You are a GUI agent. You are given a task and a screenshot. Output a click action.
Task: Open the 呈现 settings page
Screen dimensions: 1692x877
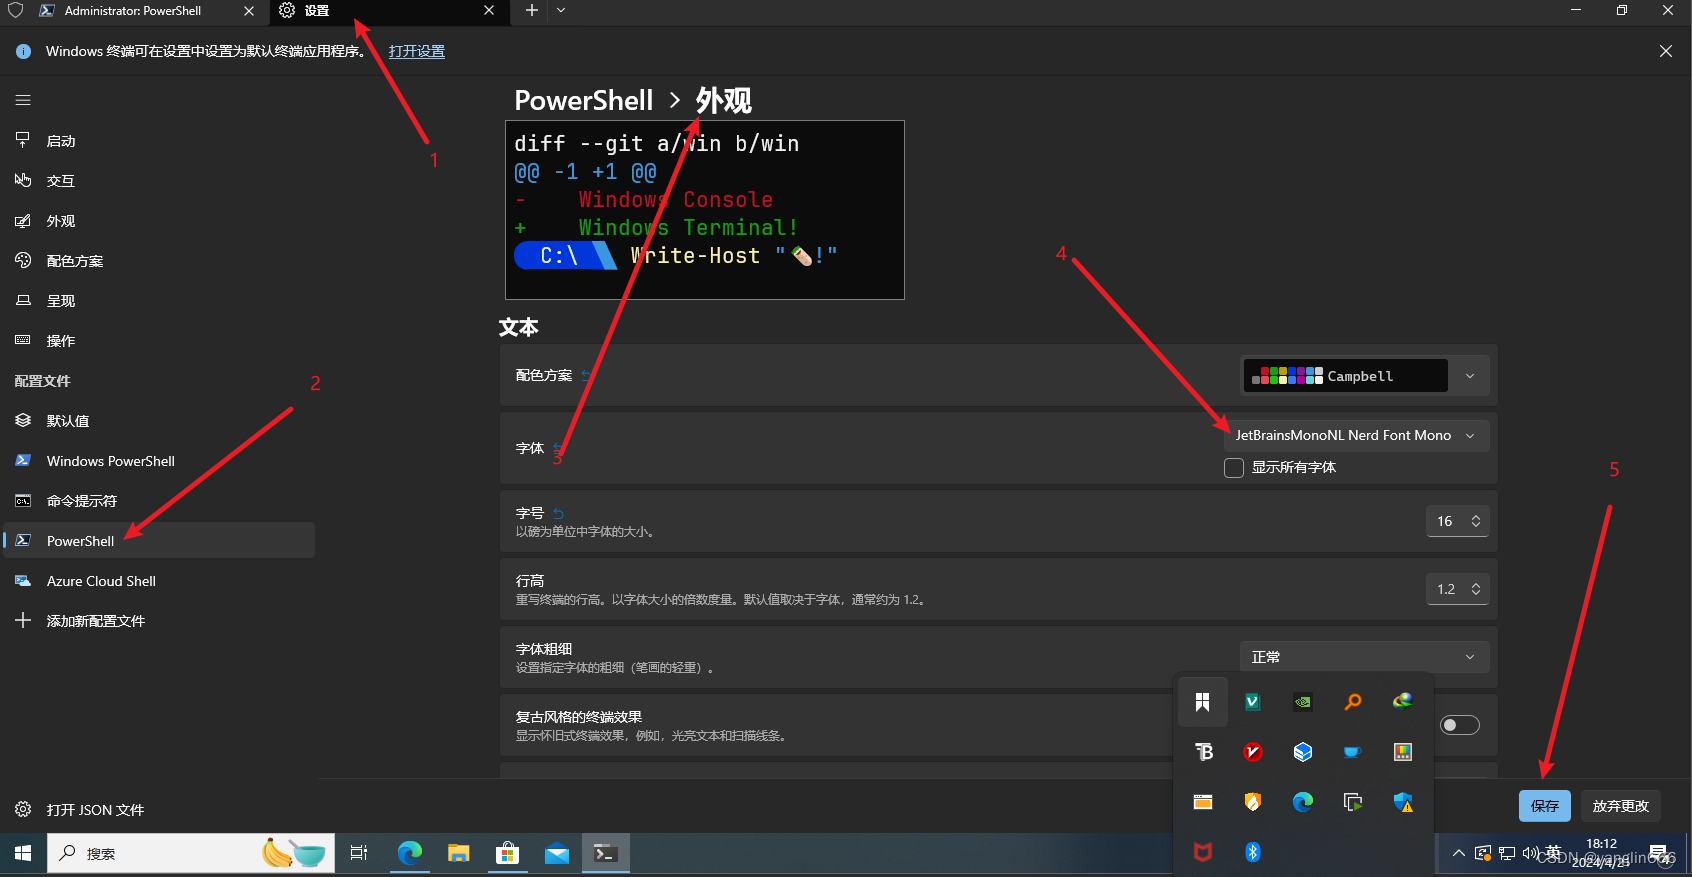[x=160, y=301]
